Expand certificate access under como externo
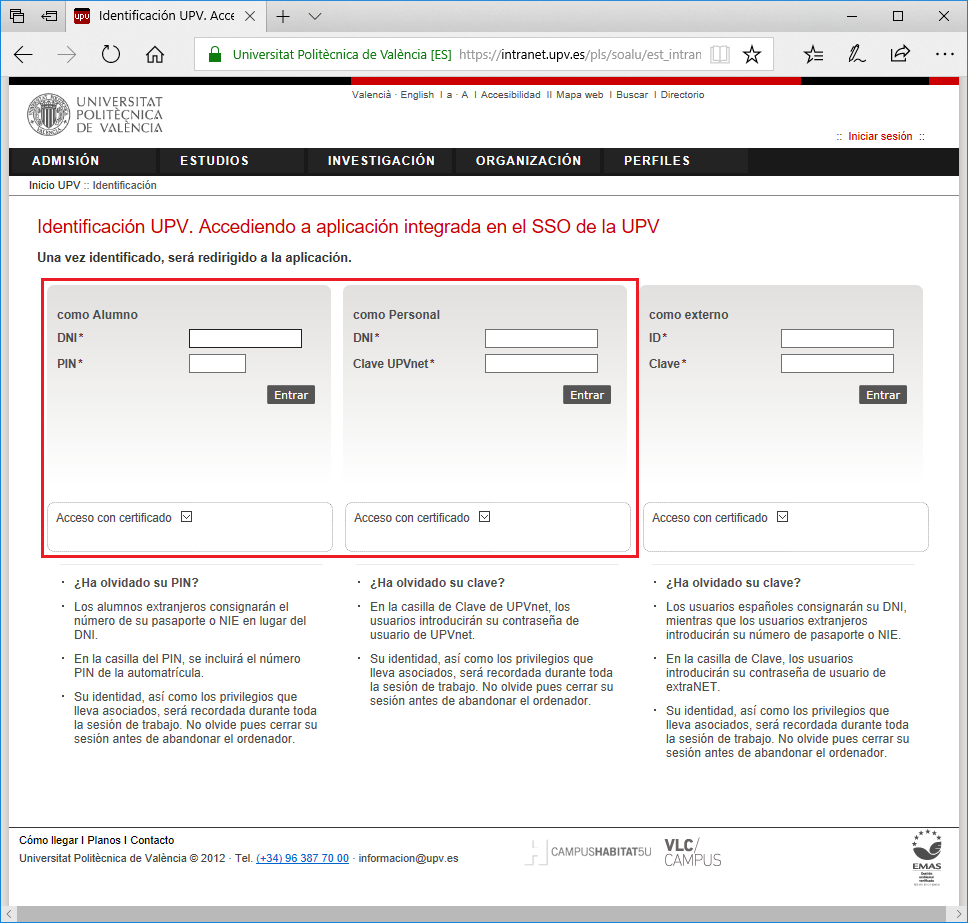 pos(782,517)
